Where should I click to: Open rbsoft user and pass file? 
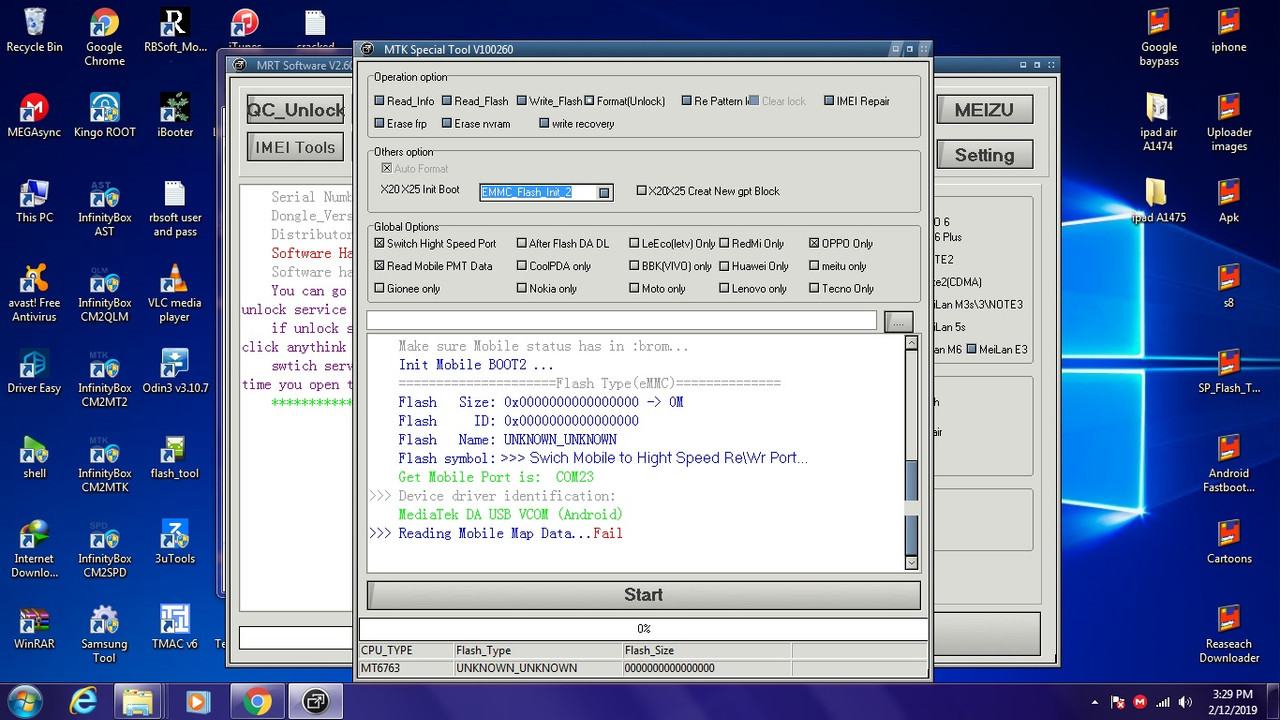coord(175,208)
